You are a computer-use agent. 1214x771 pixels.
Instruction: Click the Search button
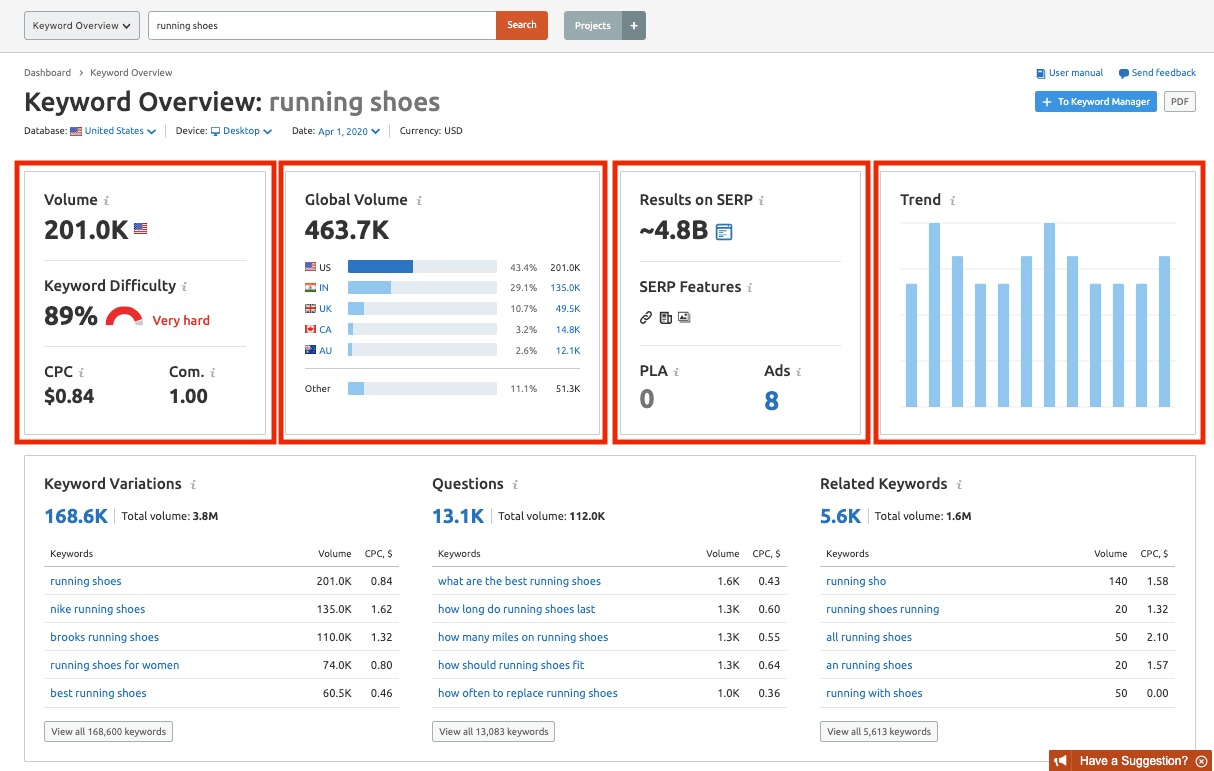[522, 25]
